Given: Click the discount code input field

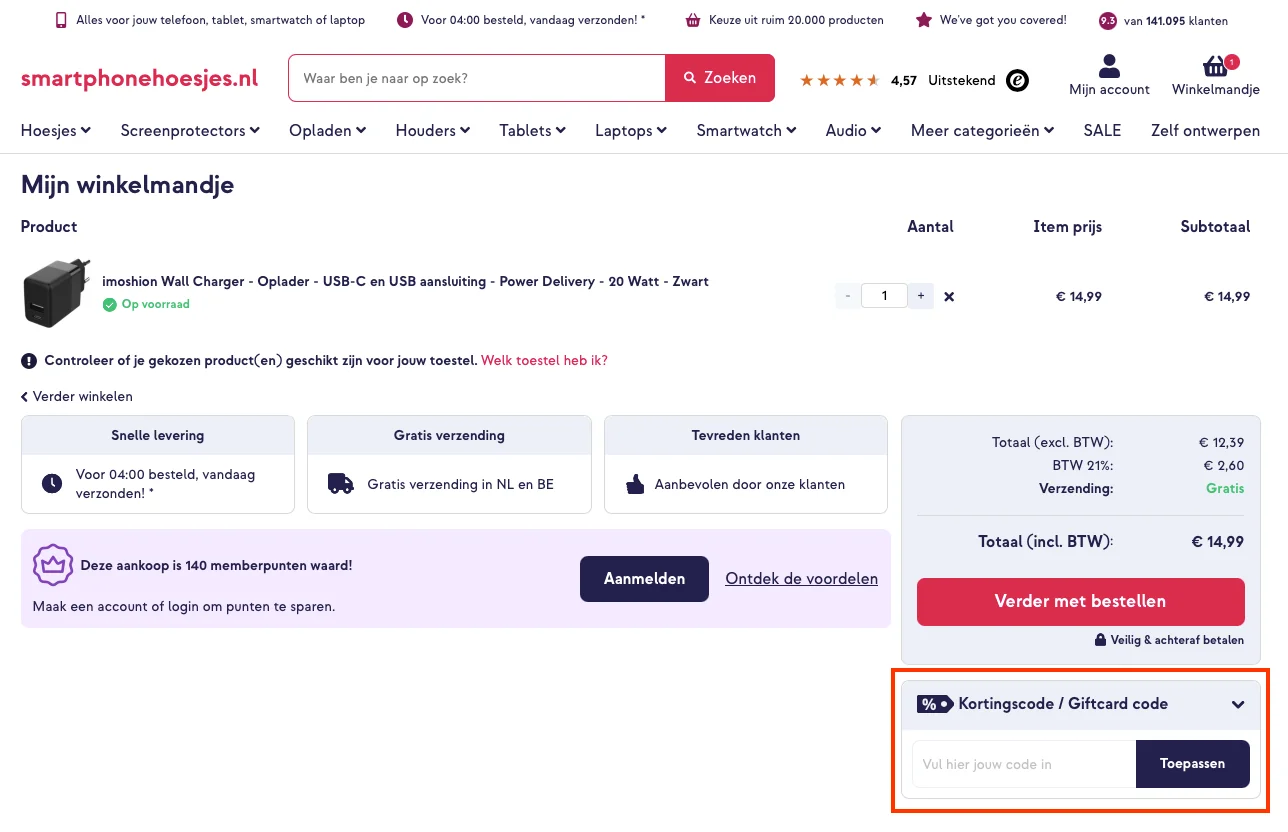Looking at the screenshot, I should click(x=1023, y=764).
